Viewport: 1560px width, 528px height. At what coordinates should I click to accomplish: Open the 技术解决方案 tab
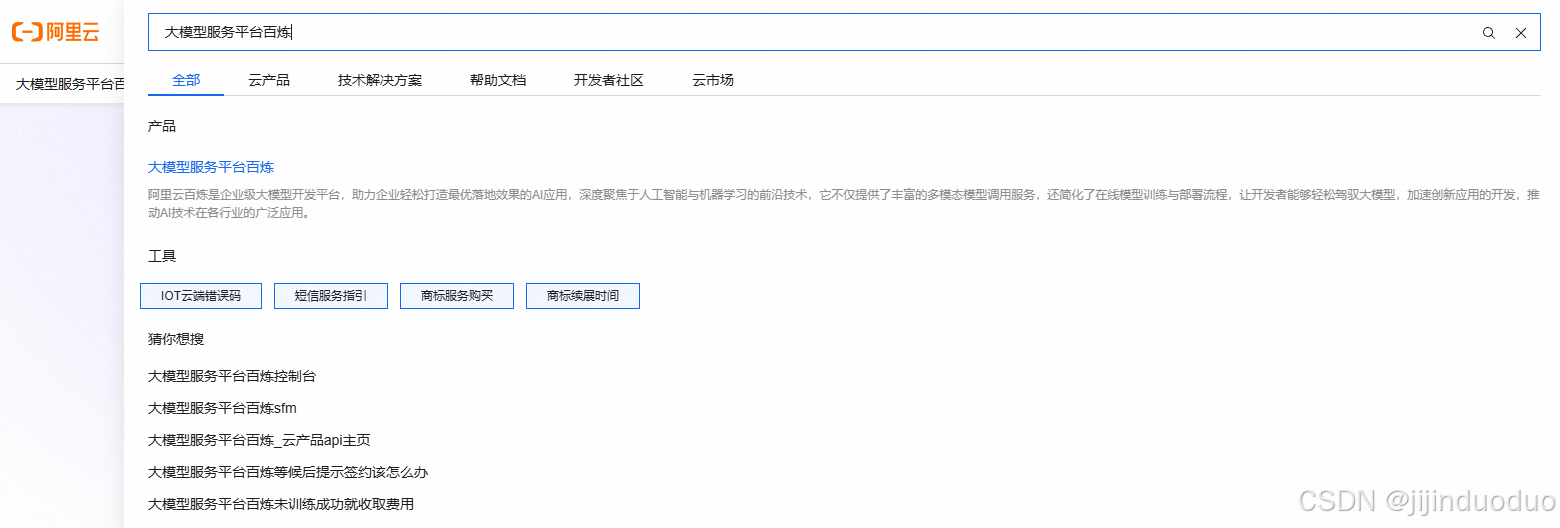click(380, 80)
